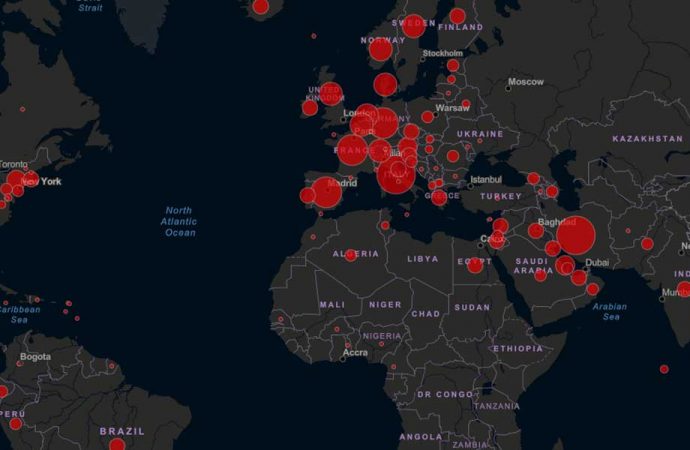Image resolution: width=690 pixels, height=450 pixels.
Task: Click the red circle over Greece
Action: point(439,198)
